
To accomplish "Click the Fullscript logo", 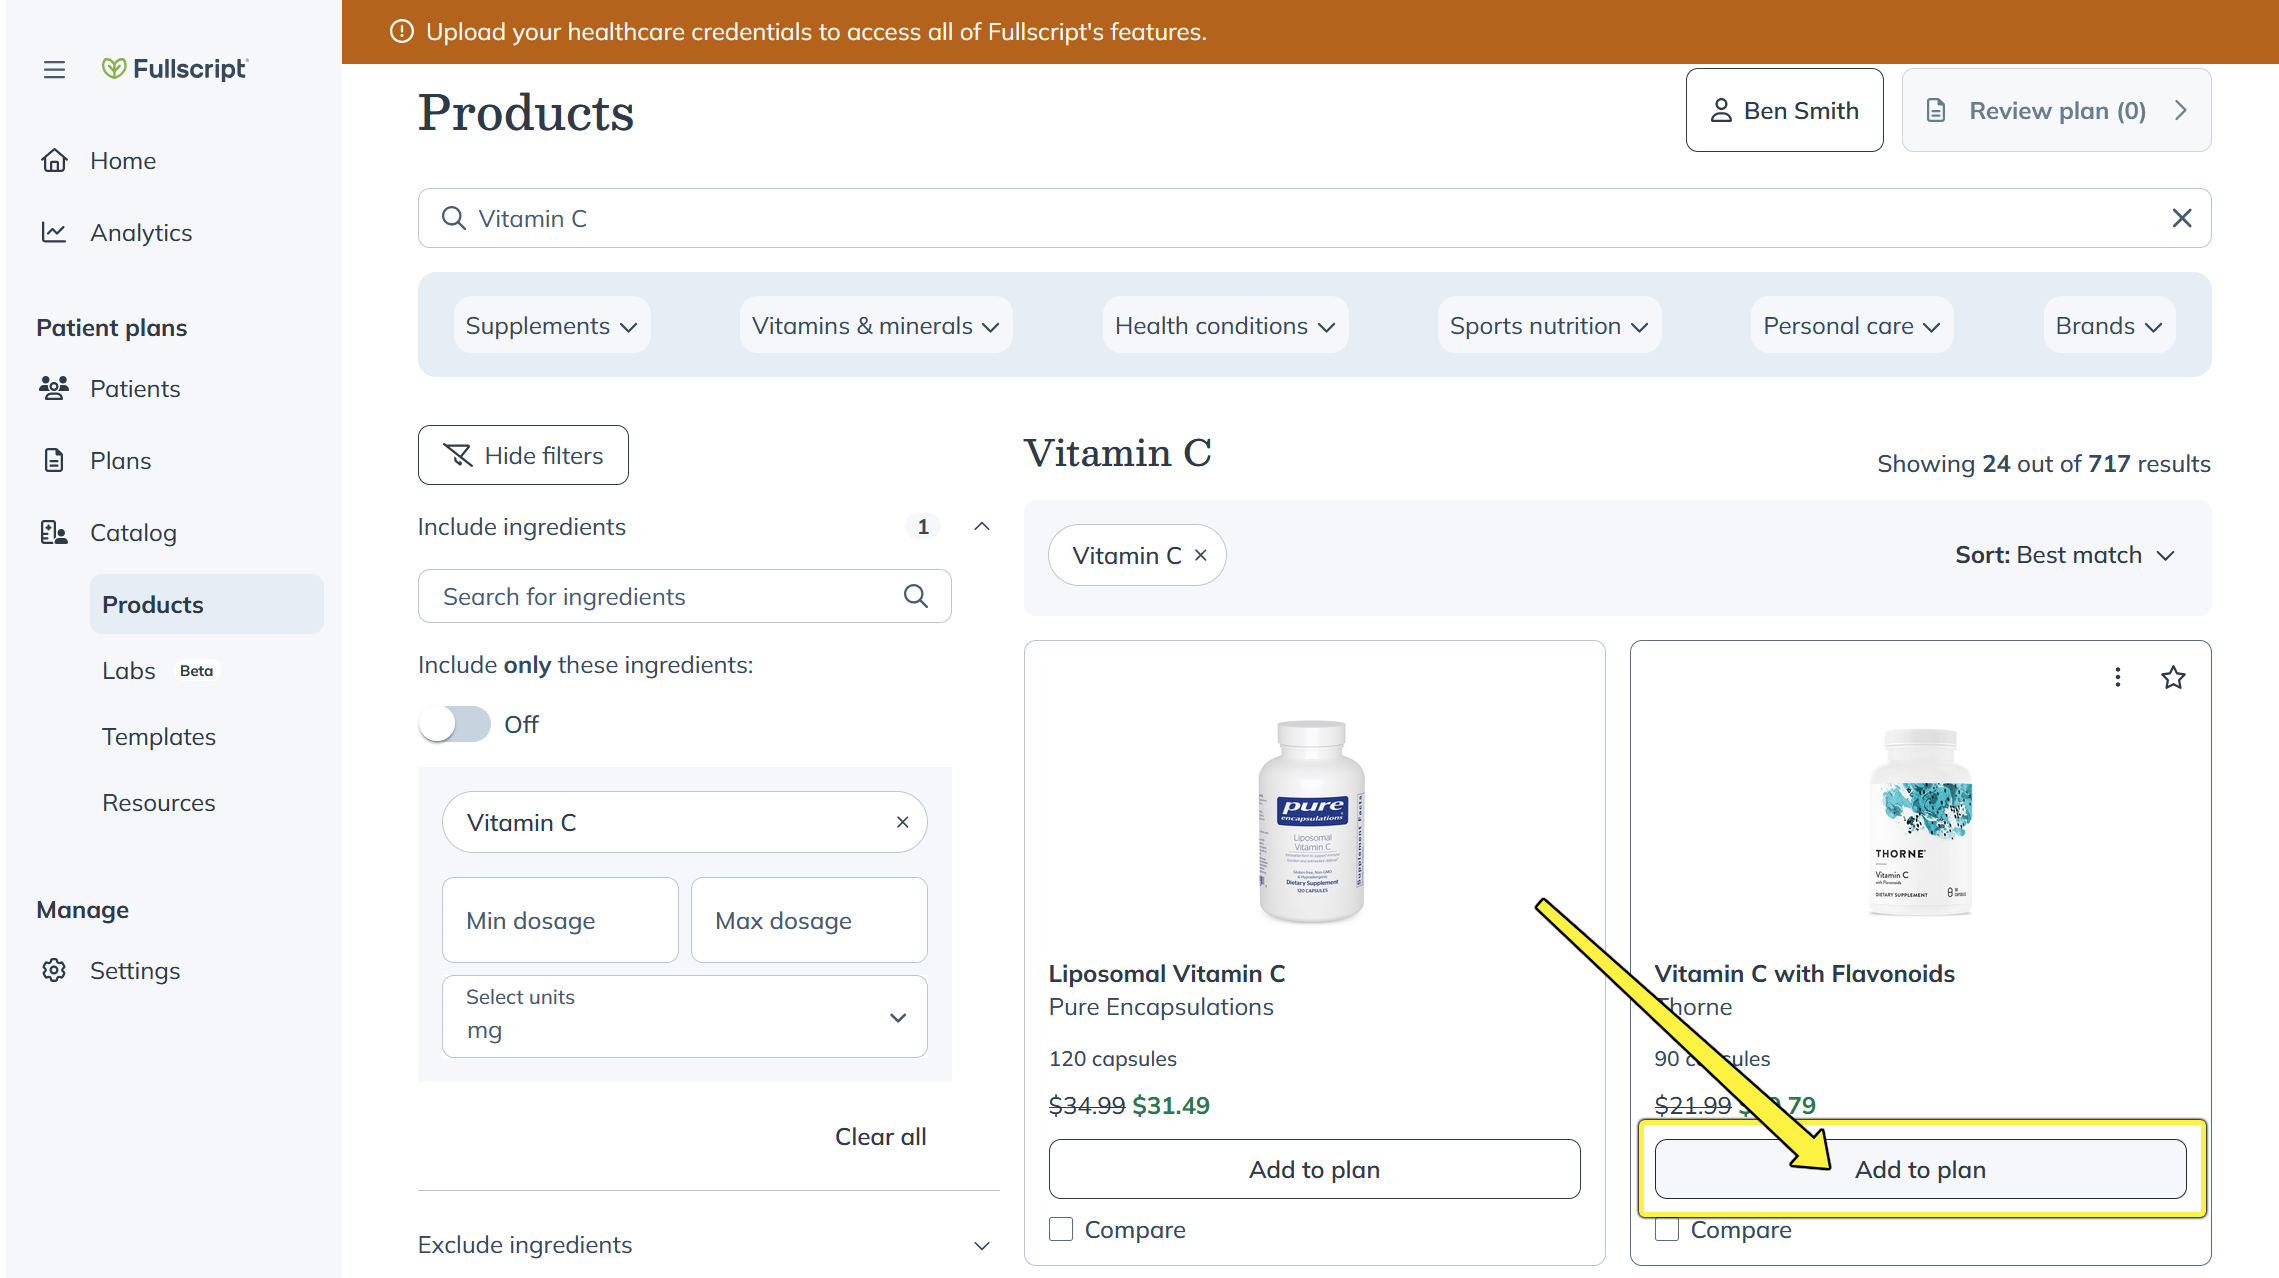I will 174,69.
